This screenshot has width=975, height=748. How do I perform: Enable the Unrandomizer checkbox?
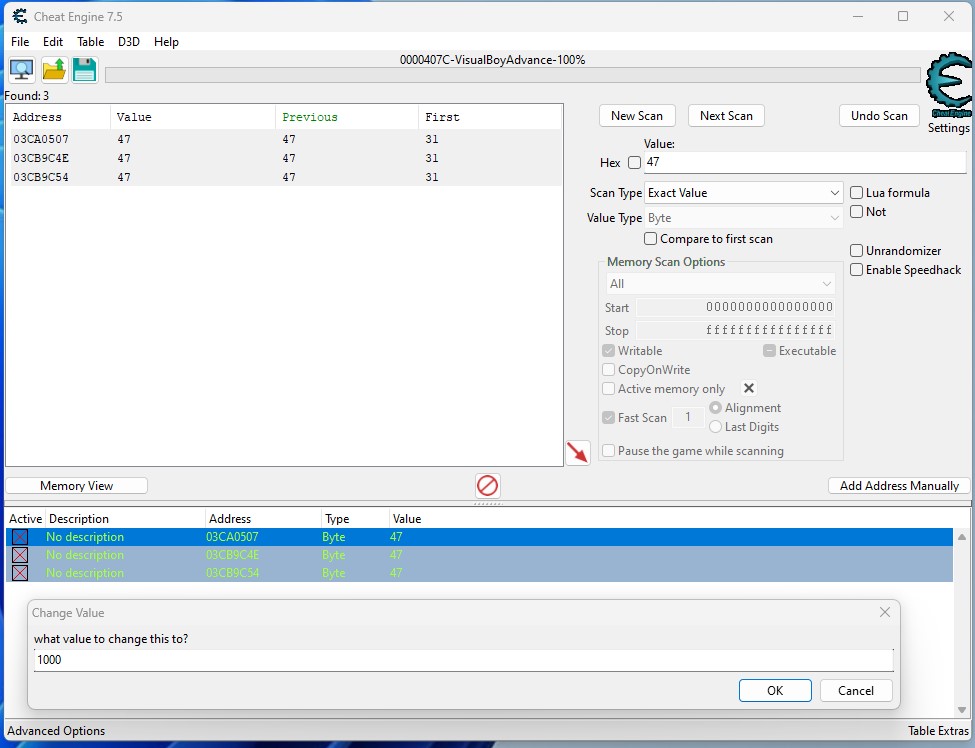tap(857, 251)
